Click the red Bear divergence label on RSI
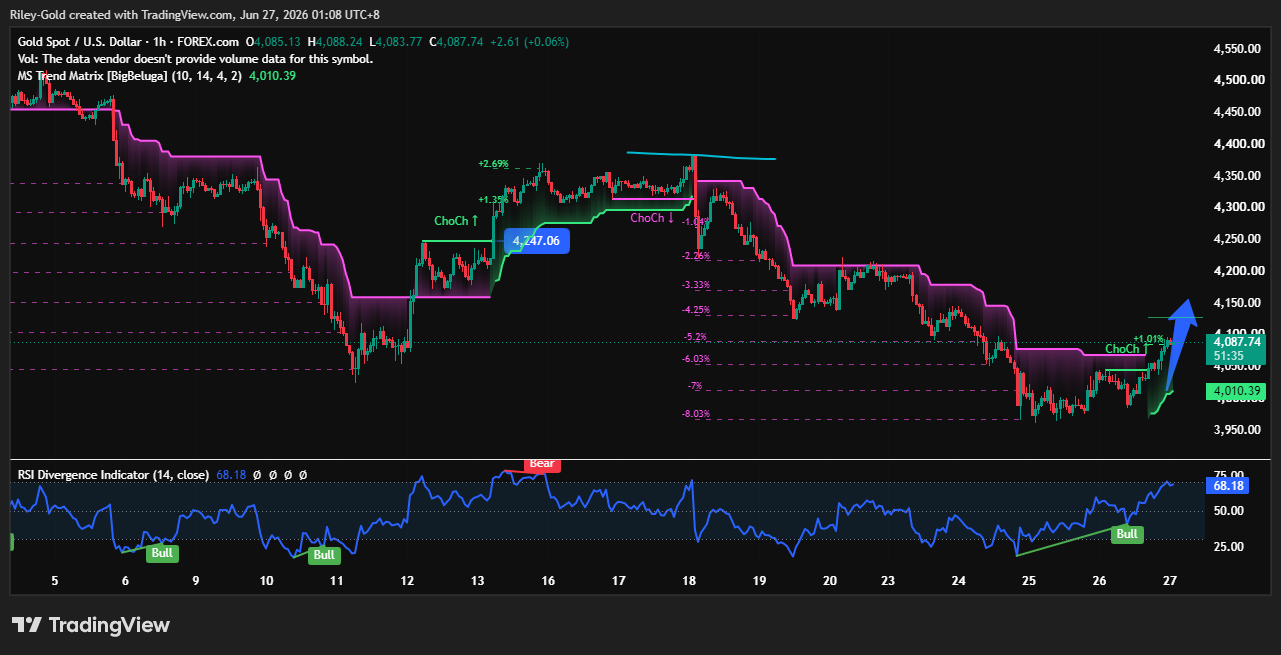 [542, 464]
